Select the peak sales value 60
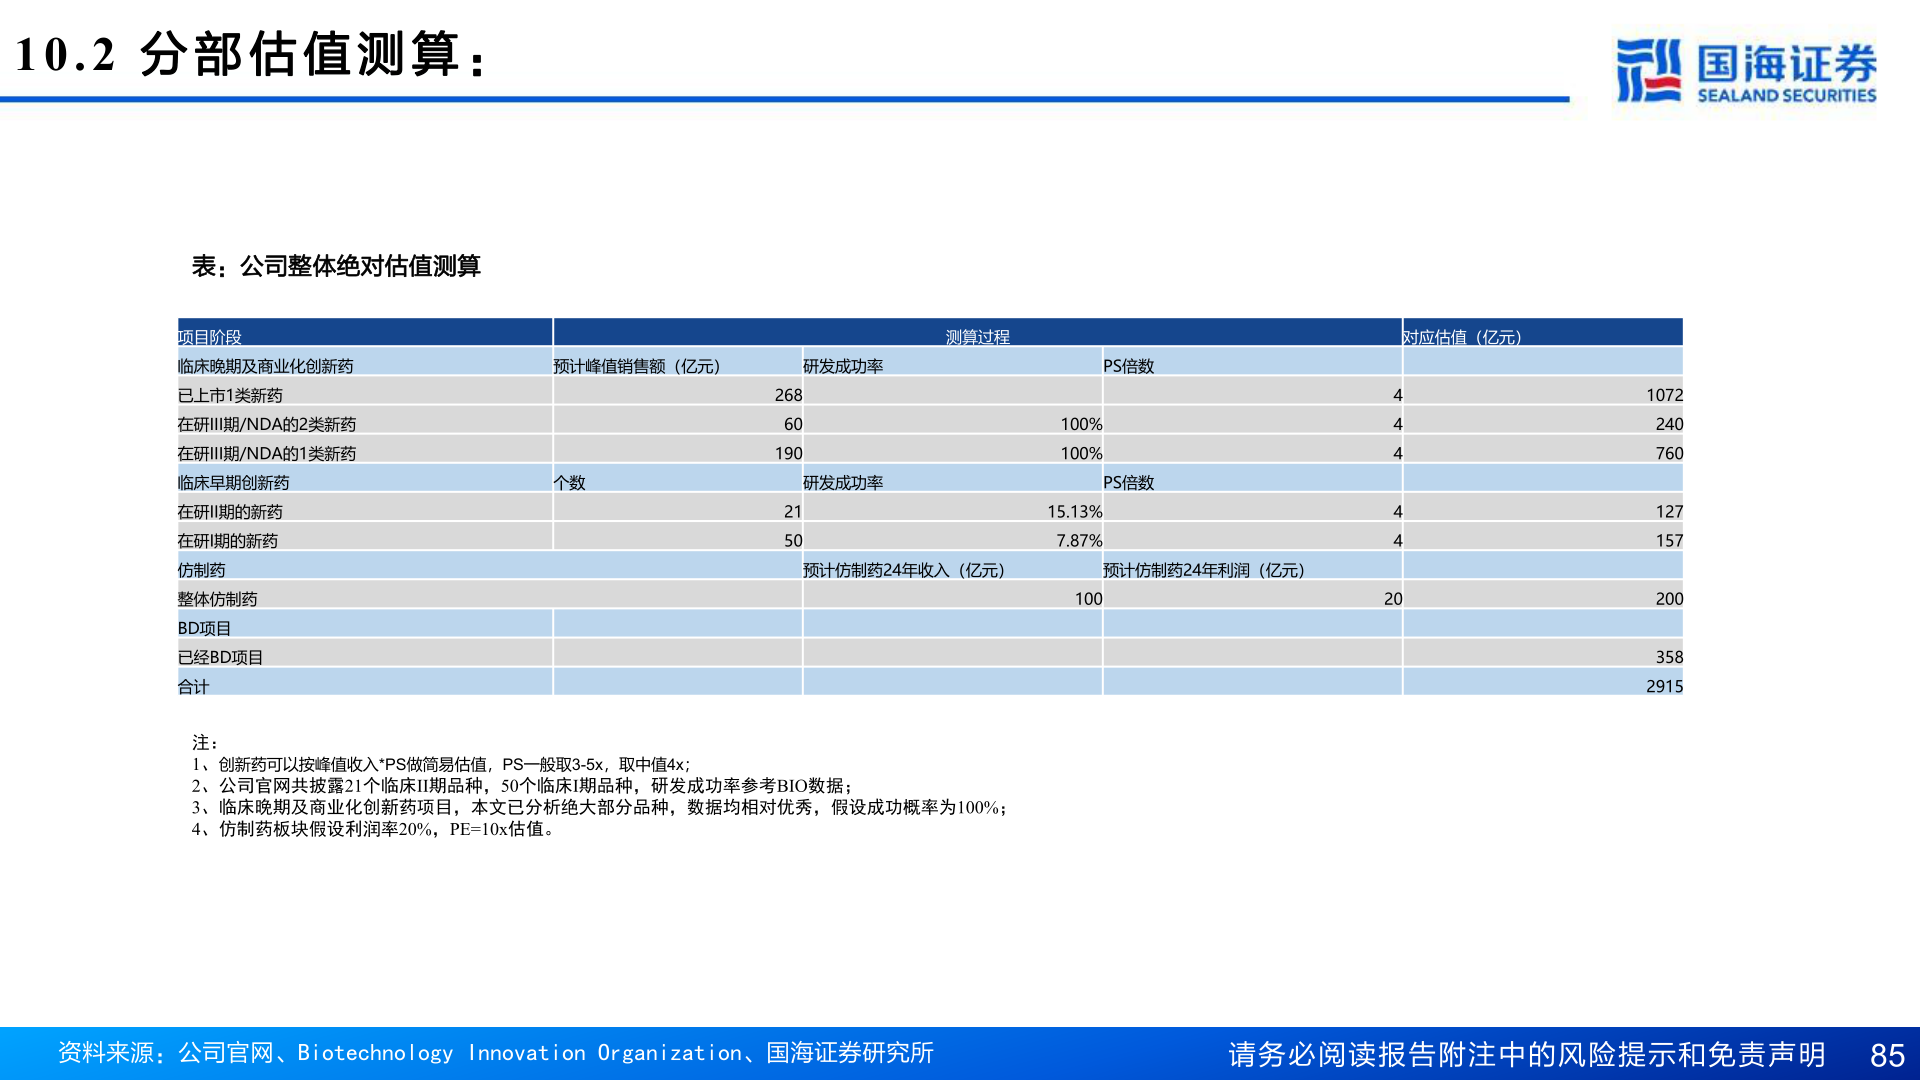The width and height of the screenshot is (1920, 1080). pyautogui.click(x=793, y=424)
